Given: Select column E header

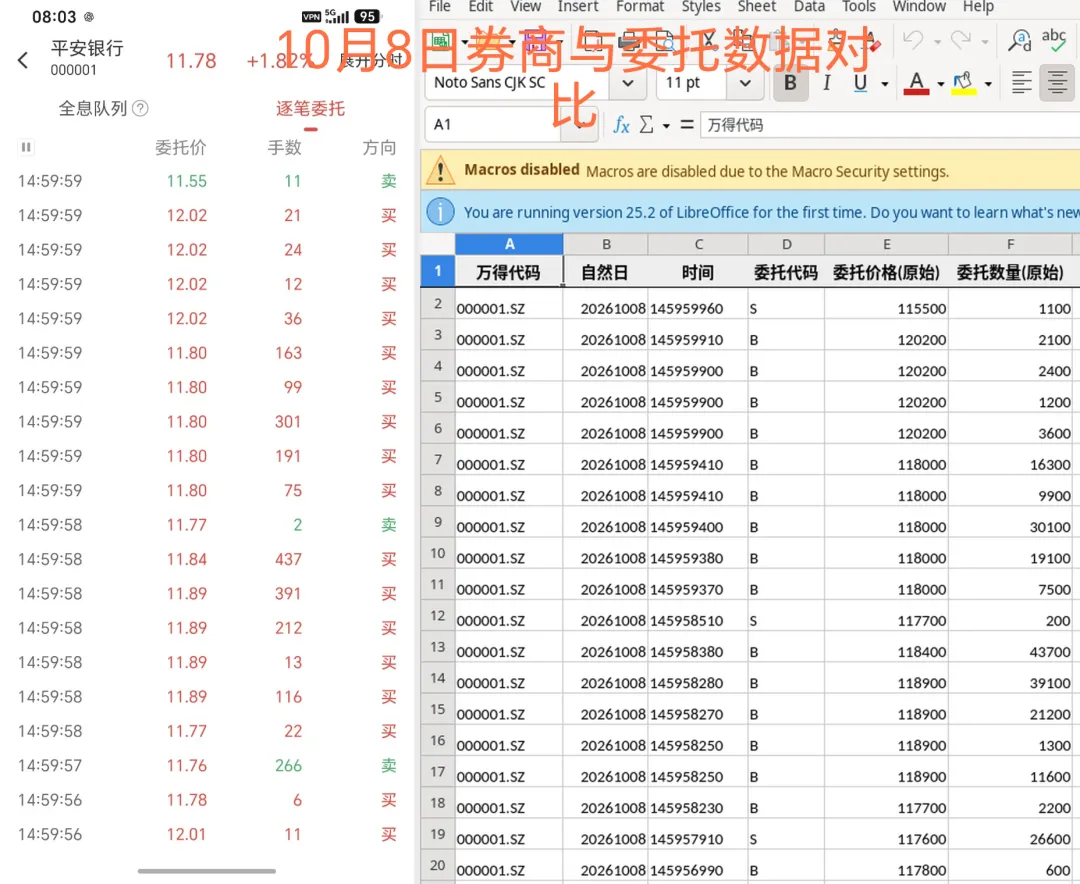Looking at the screenshot, I should coord(886,244).
